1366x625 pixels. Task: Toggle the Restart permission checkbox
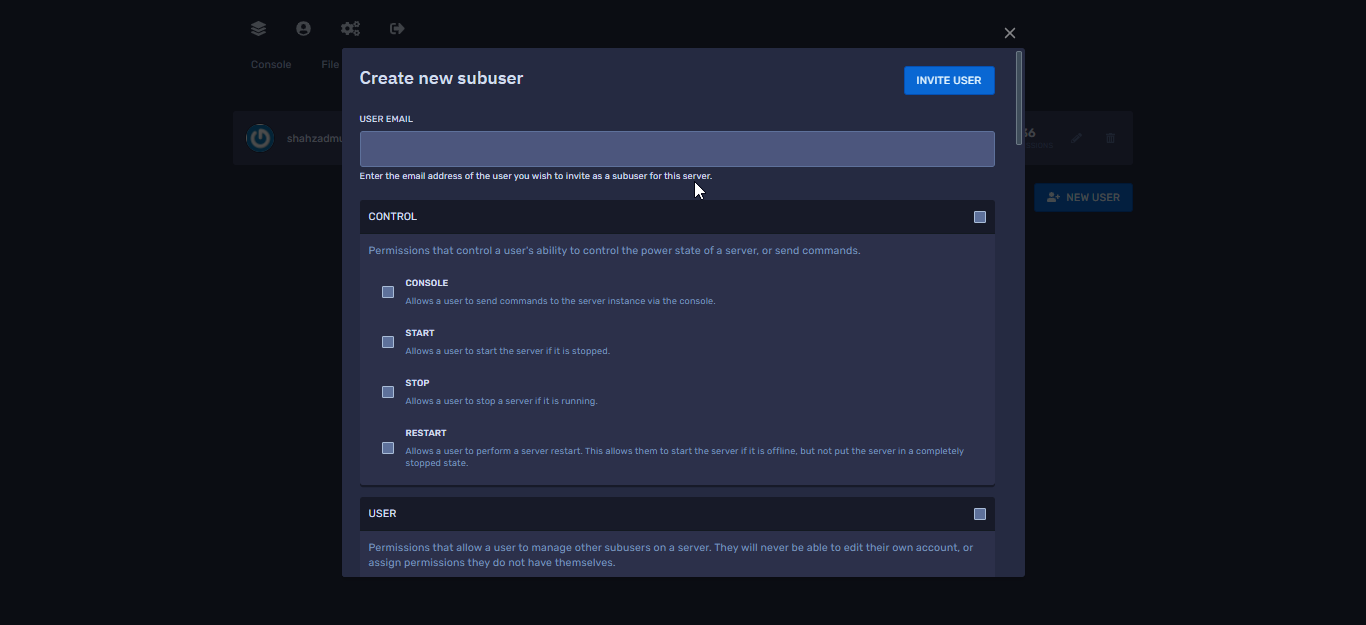pyautogui.click(x=388, y=448)
